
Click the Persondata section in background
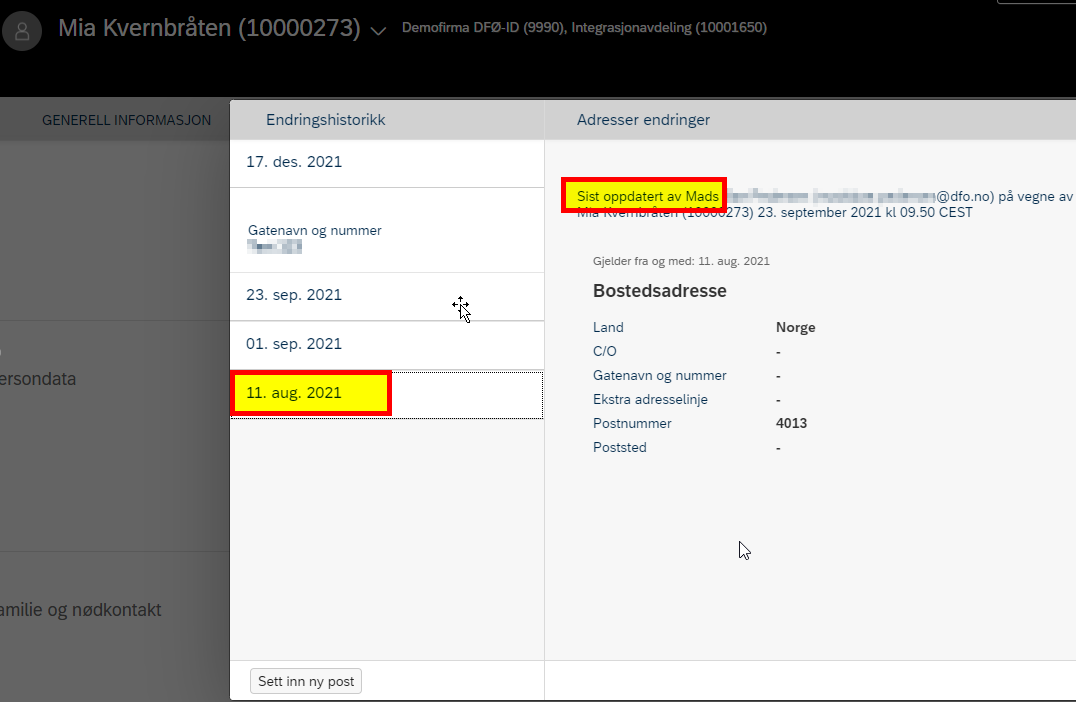pyautogui.click(x=38, y=379)
